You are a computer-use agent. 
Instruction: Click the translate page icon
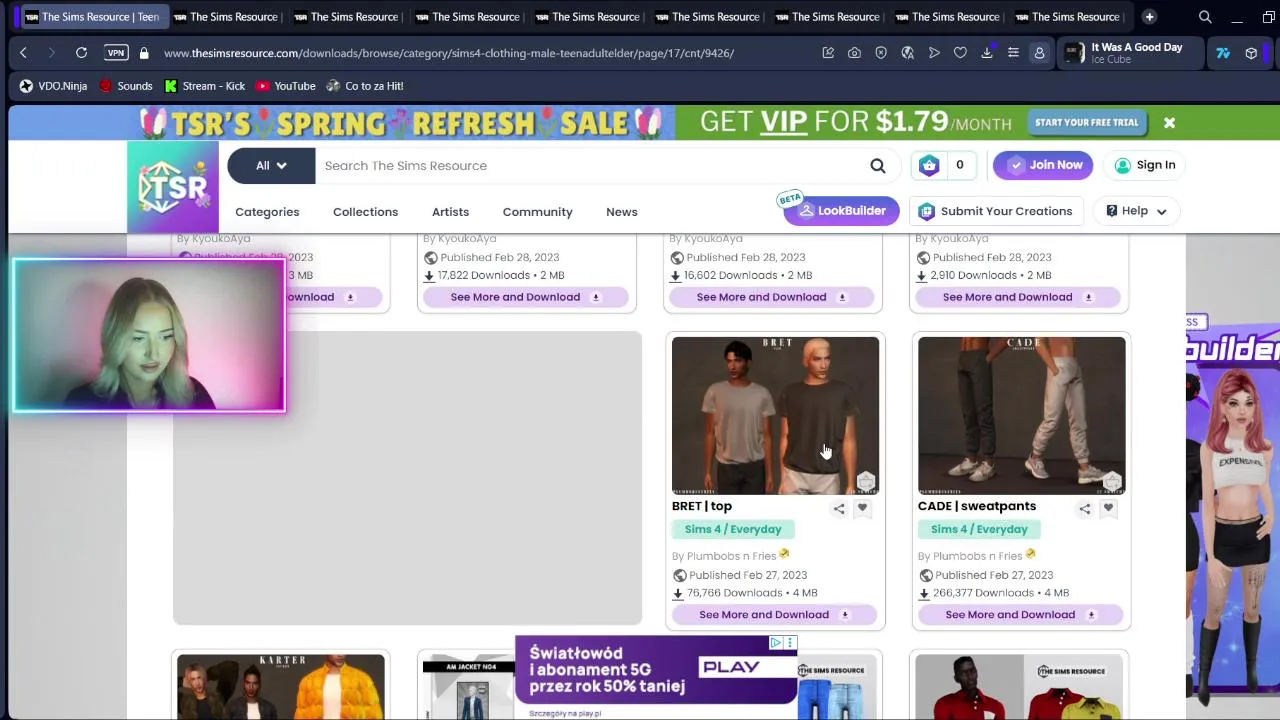coord(907,53)
